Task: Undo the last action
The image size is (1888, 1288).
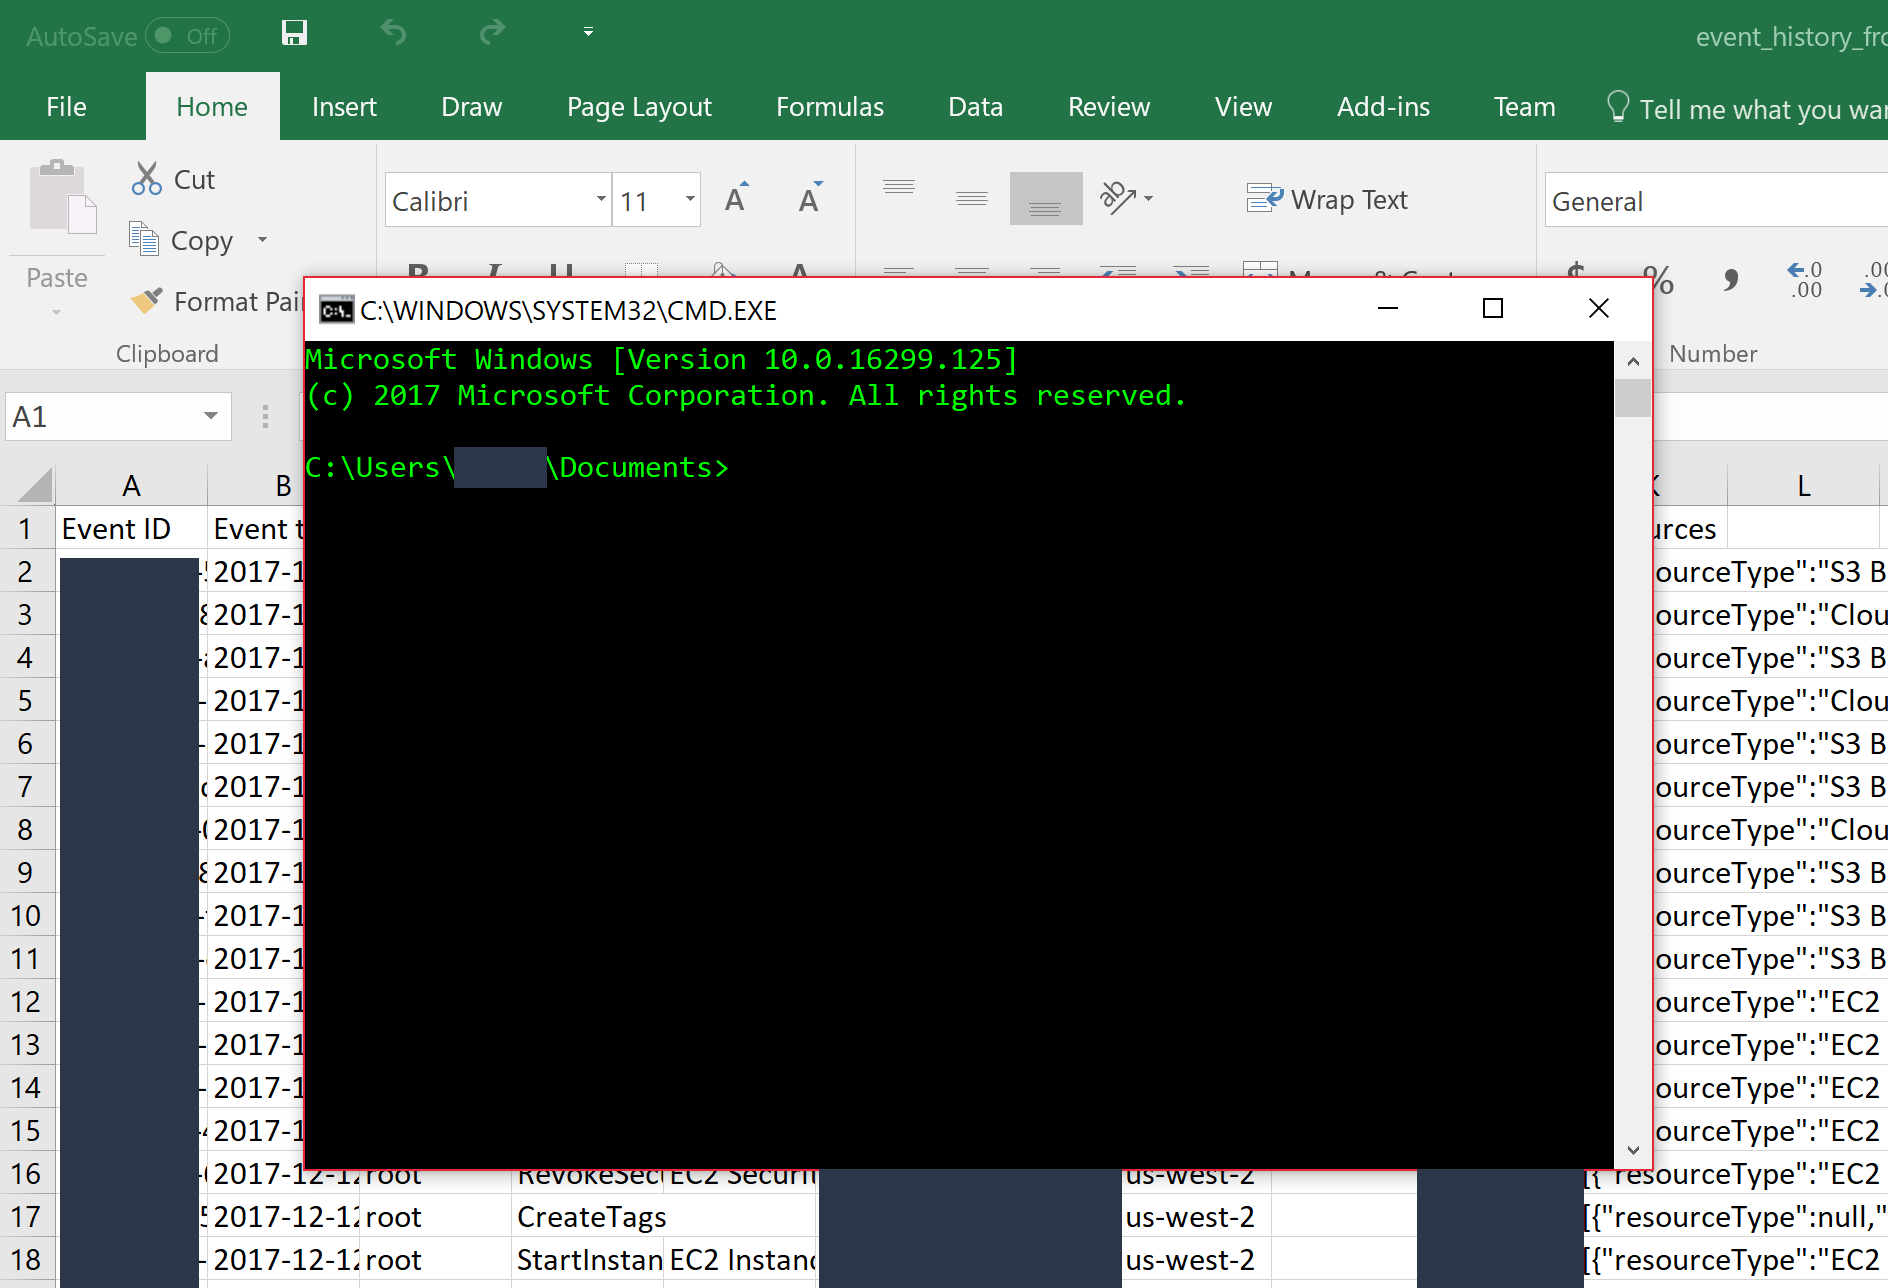Action: (393, 33)
